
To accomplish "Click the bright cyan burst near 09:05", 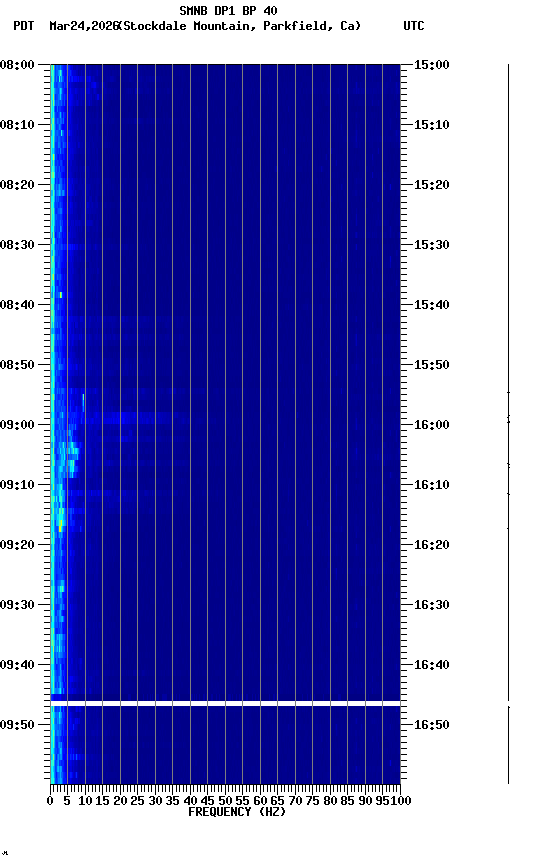I will [72, 459].
